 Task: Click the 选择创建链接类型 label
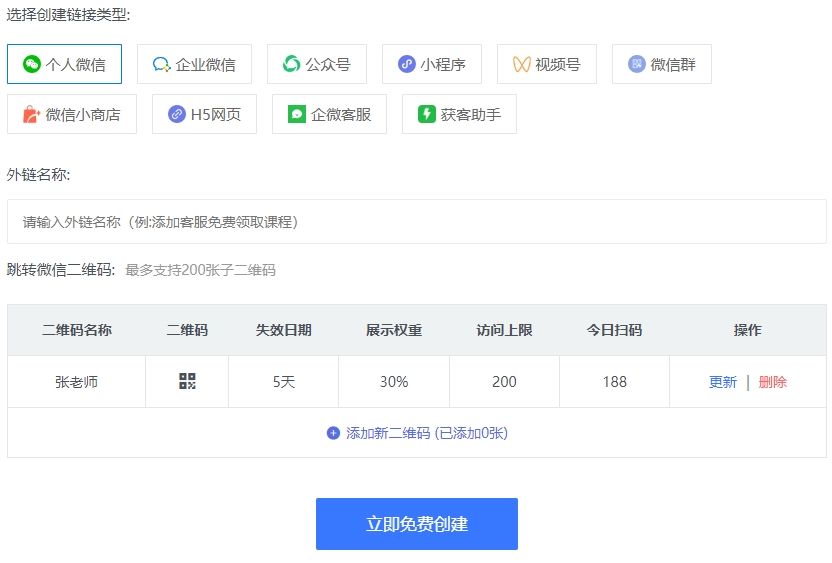tap(68, 14)
